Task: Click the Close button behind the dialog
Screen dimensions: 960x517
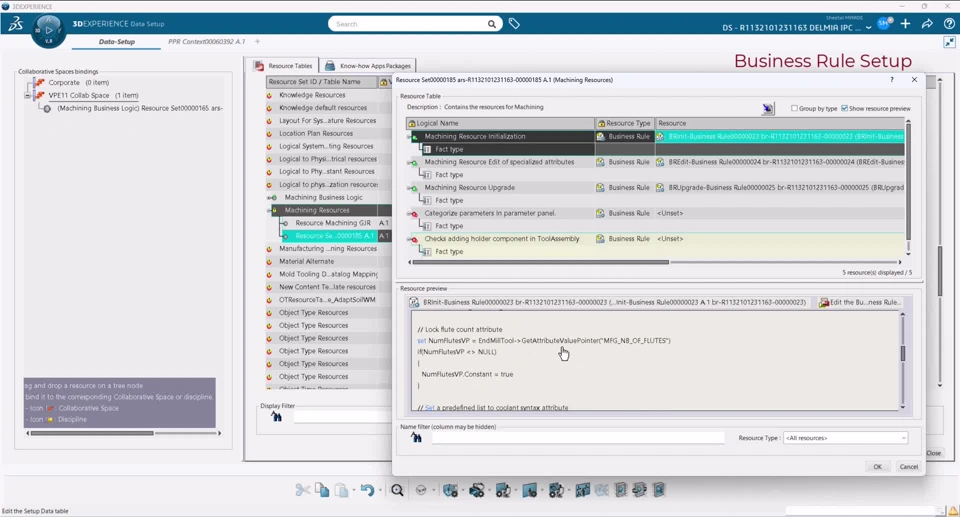Action: 934,453
